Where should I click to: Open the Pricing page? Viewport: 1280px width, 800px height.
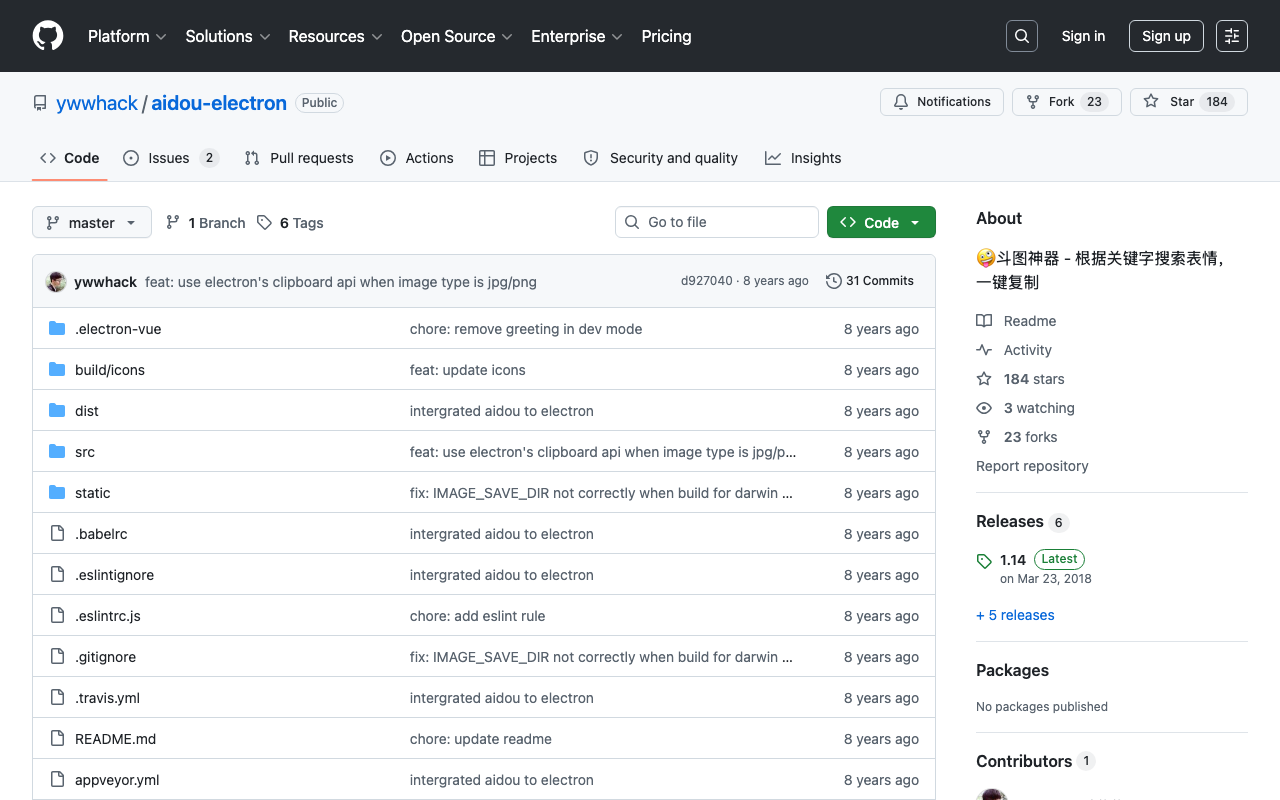click(x=666, y=36)
